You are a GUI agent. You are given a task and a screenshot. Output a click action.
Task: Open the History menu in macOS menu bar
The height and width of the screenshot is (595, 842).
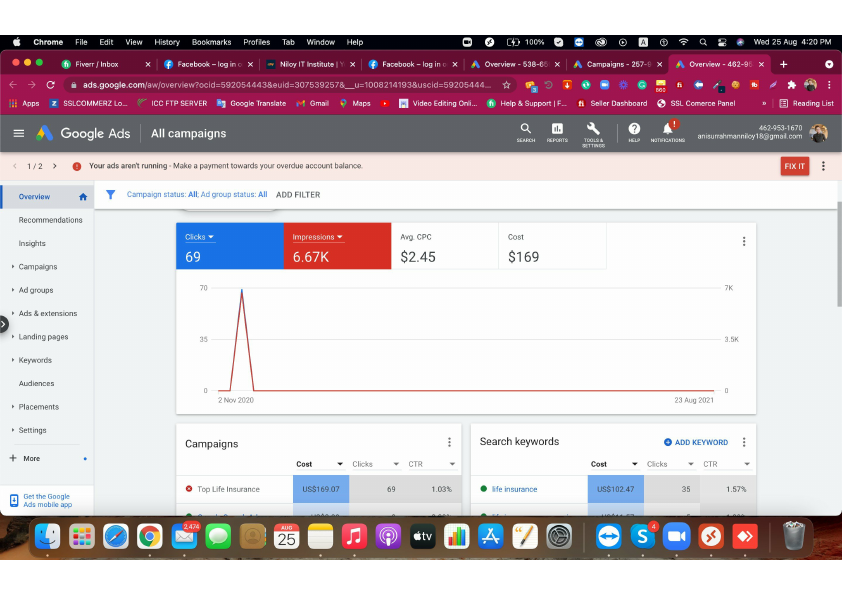pos(167,42)
